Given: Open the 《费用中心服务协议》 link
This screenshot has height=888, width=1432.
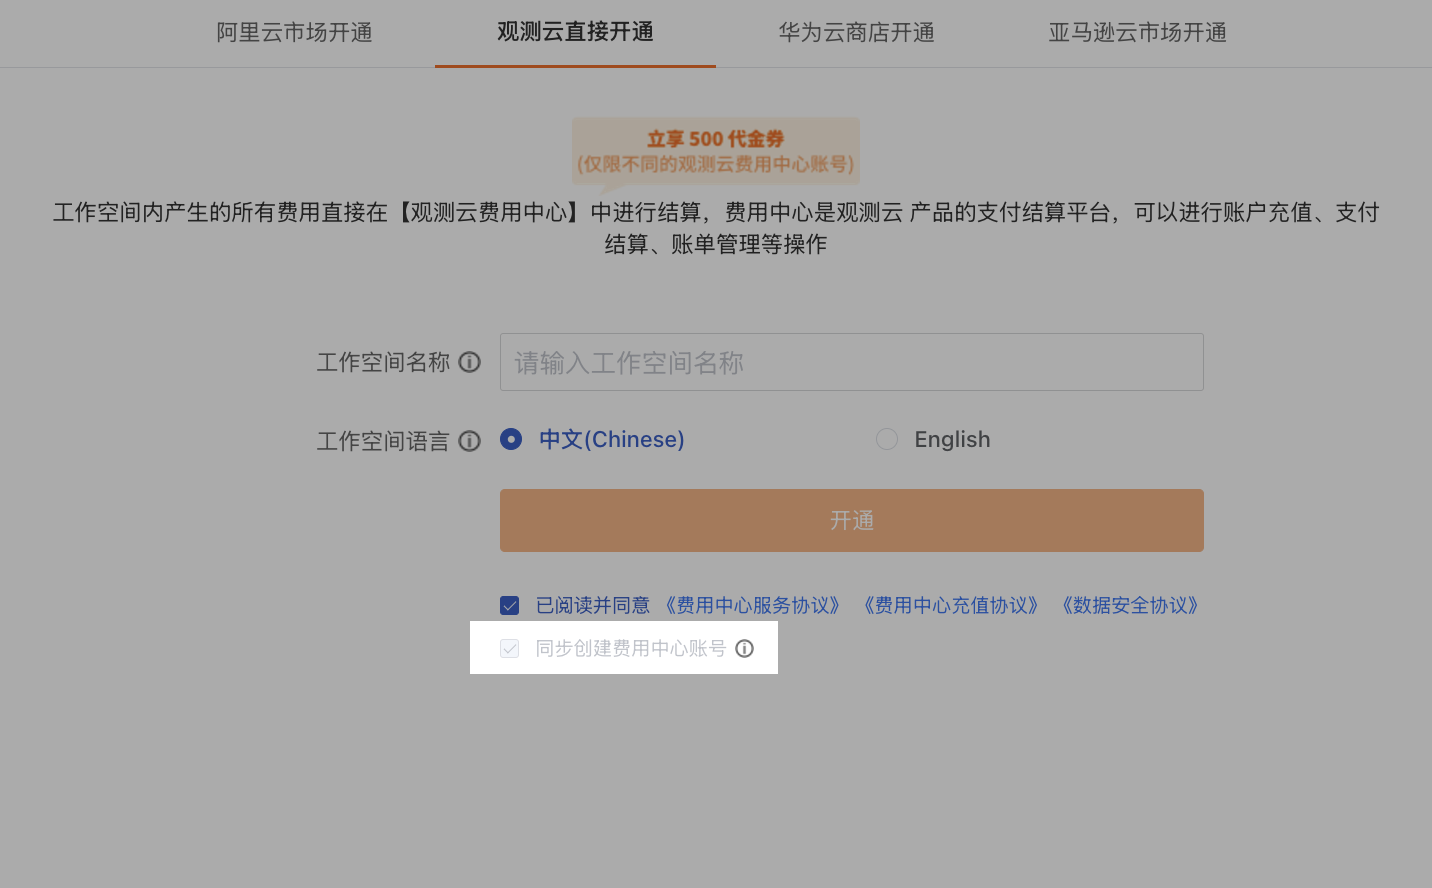Looking at the screenshot, I should point(753,605).
